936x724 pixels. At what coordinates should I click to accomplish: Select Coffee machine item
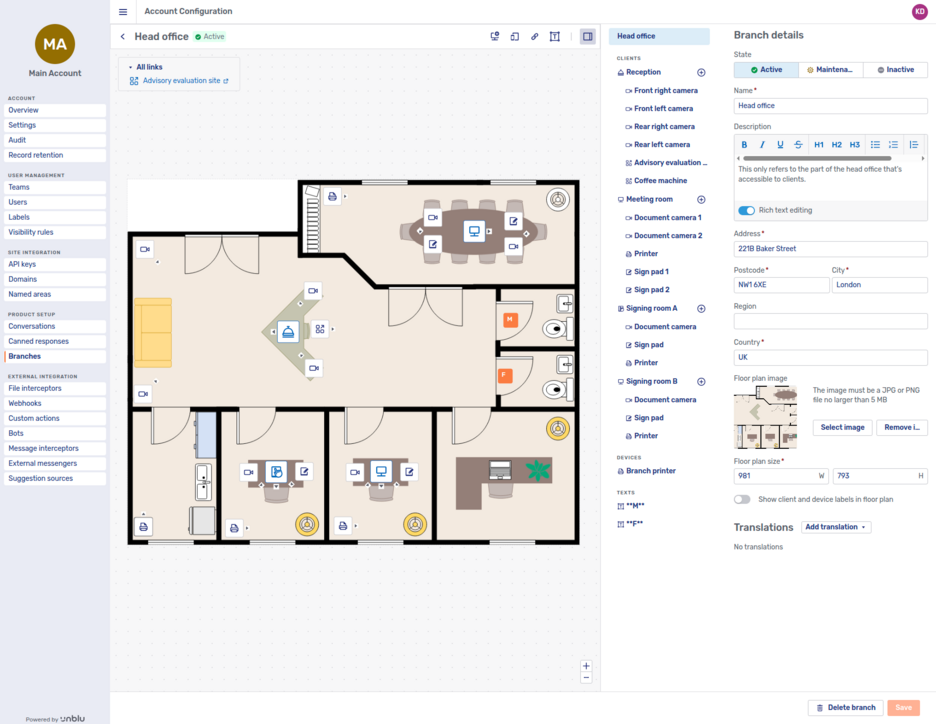click(660, 181)
